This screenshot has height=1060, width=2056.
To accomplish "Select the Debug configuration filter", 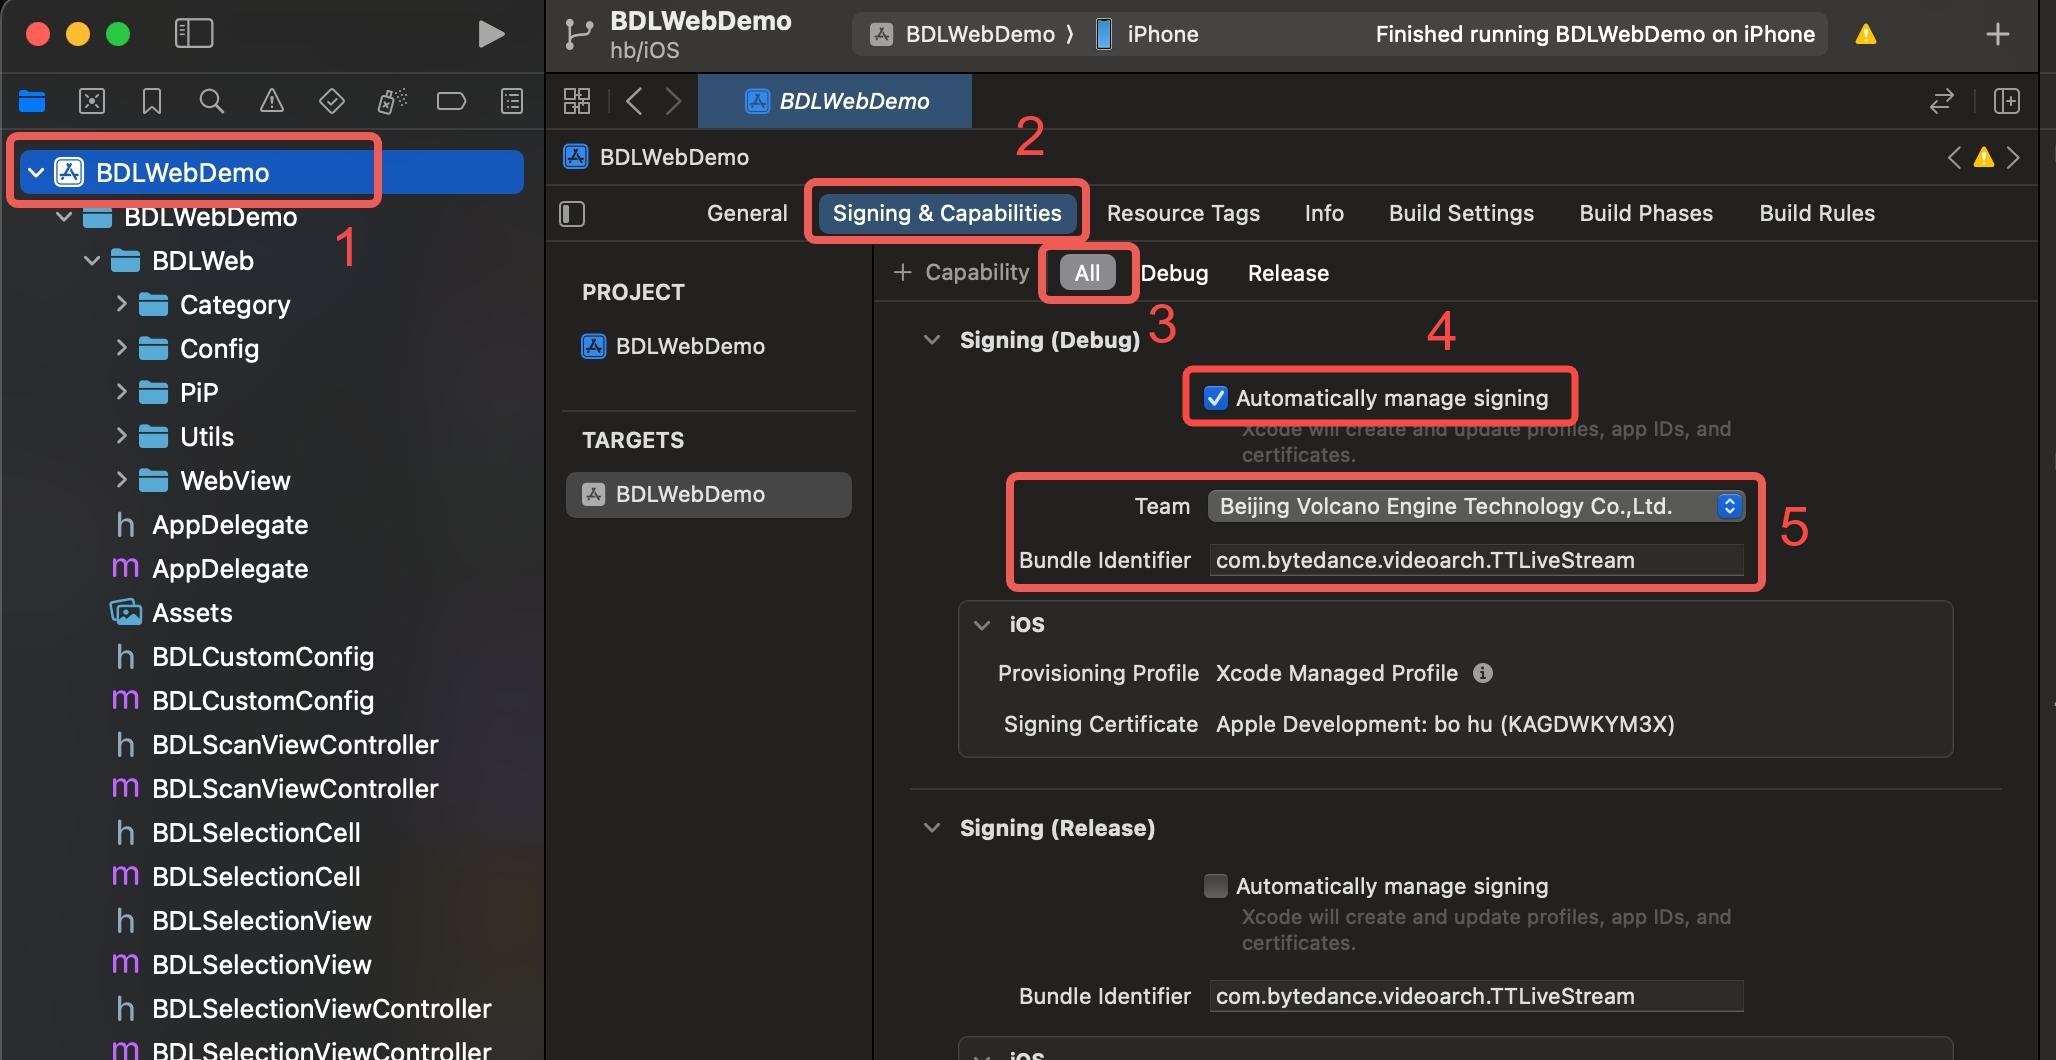I will coord(1174,273).
